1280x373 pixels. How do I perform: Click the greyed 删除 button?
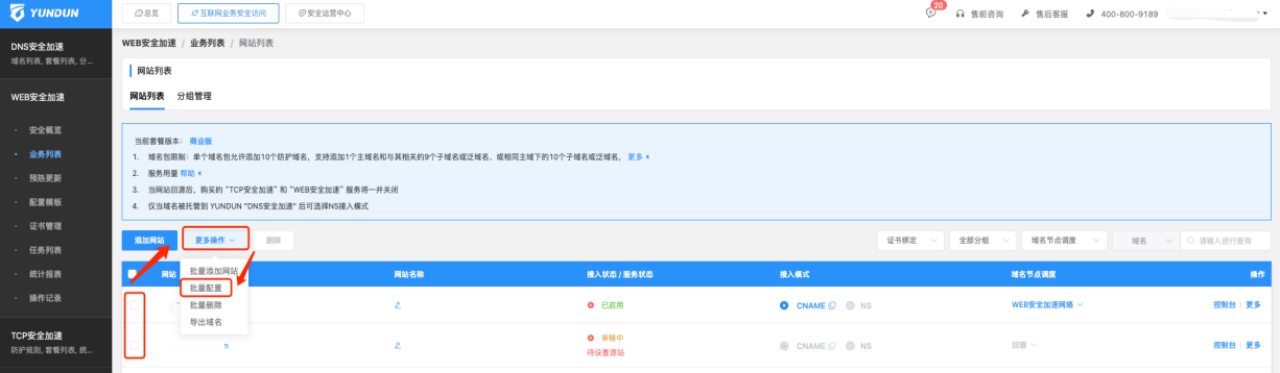(274, 240)
